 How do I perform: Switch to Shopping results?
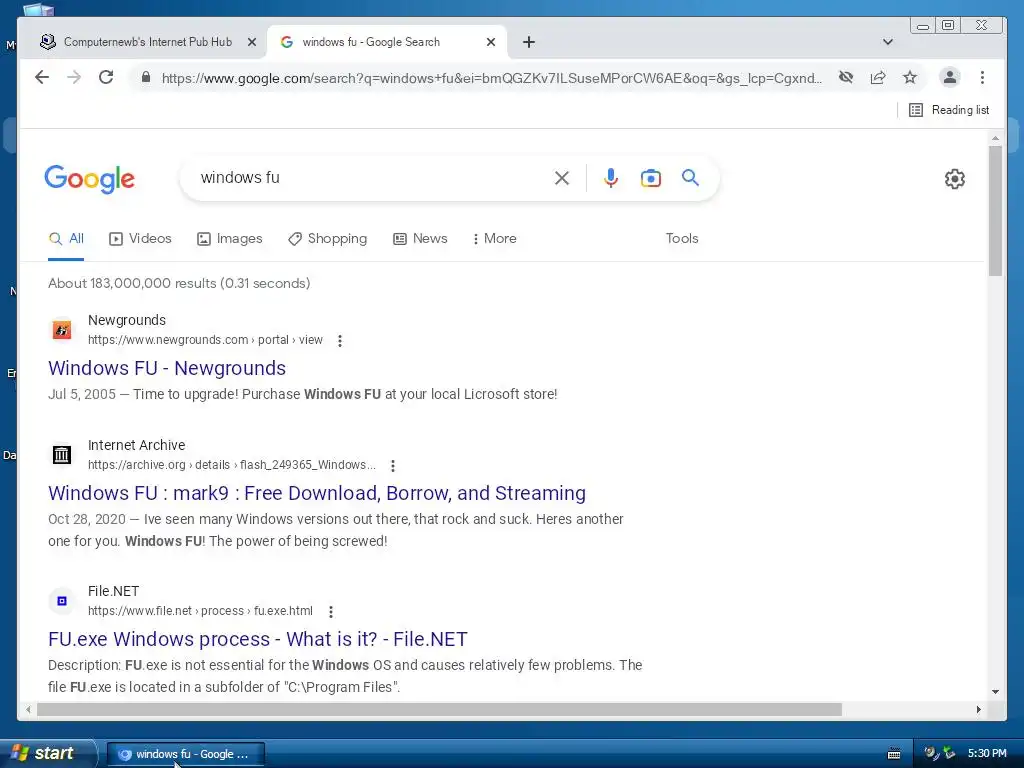[x=328, y=238]
